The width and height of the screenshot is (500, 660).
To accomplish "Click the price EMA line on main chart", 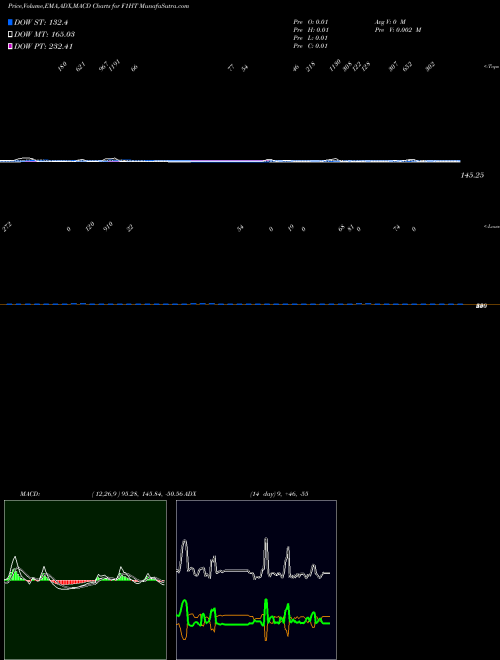I will click(x=230, y=160).
